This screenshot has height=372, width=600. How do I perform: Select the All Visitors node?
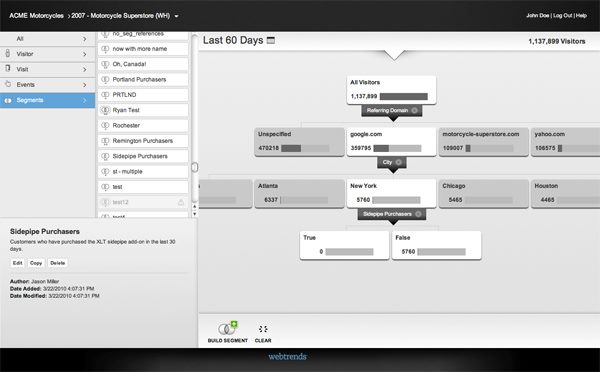click(x=391, y=90)
